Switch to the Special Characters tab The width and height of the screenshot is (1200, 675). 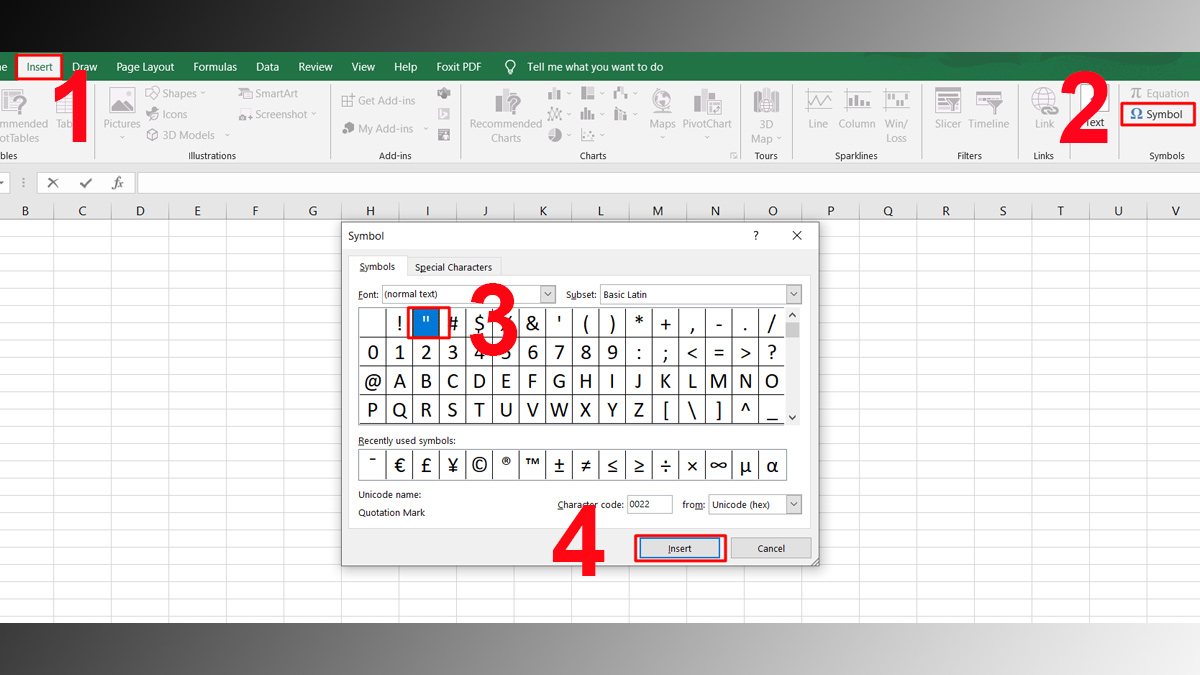[453, 266]
